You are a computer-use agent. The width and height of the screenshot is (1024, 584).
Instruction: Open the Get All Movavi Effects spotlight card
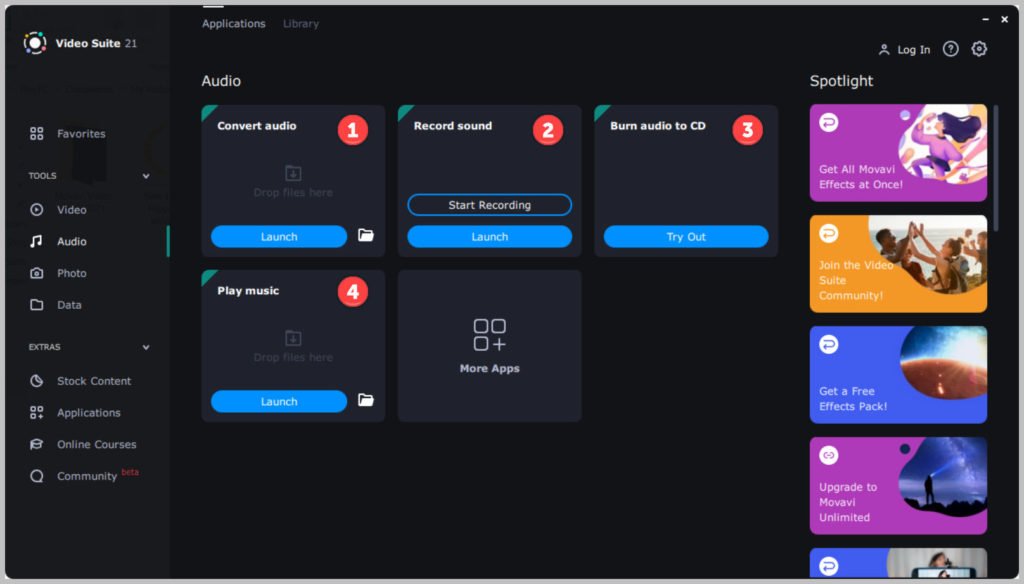(899, 153)
